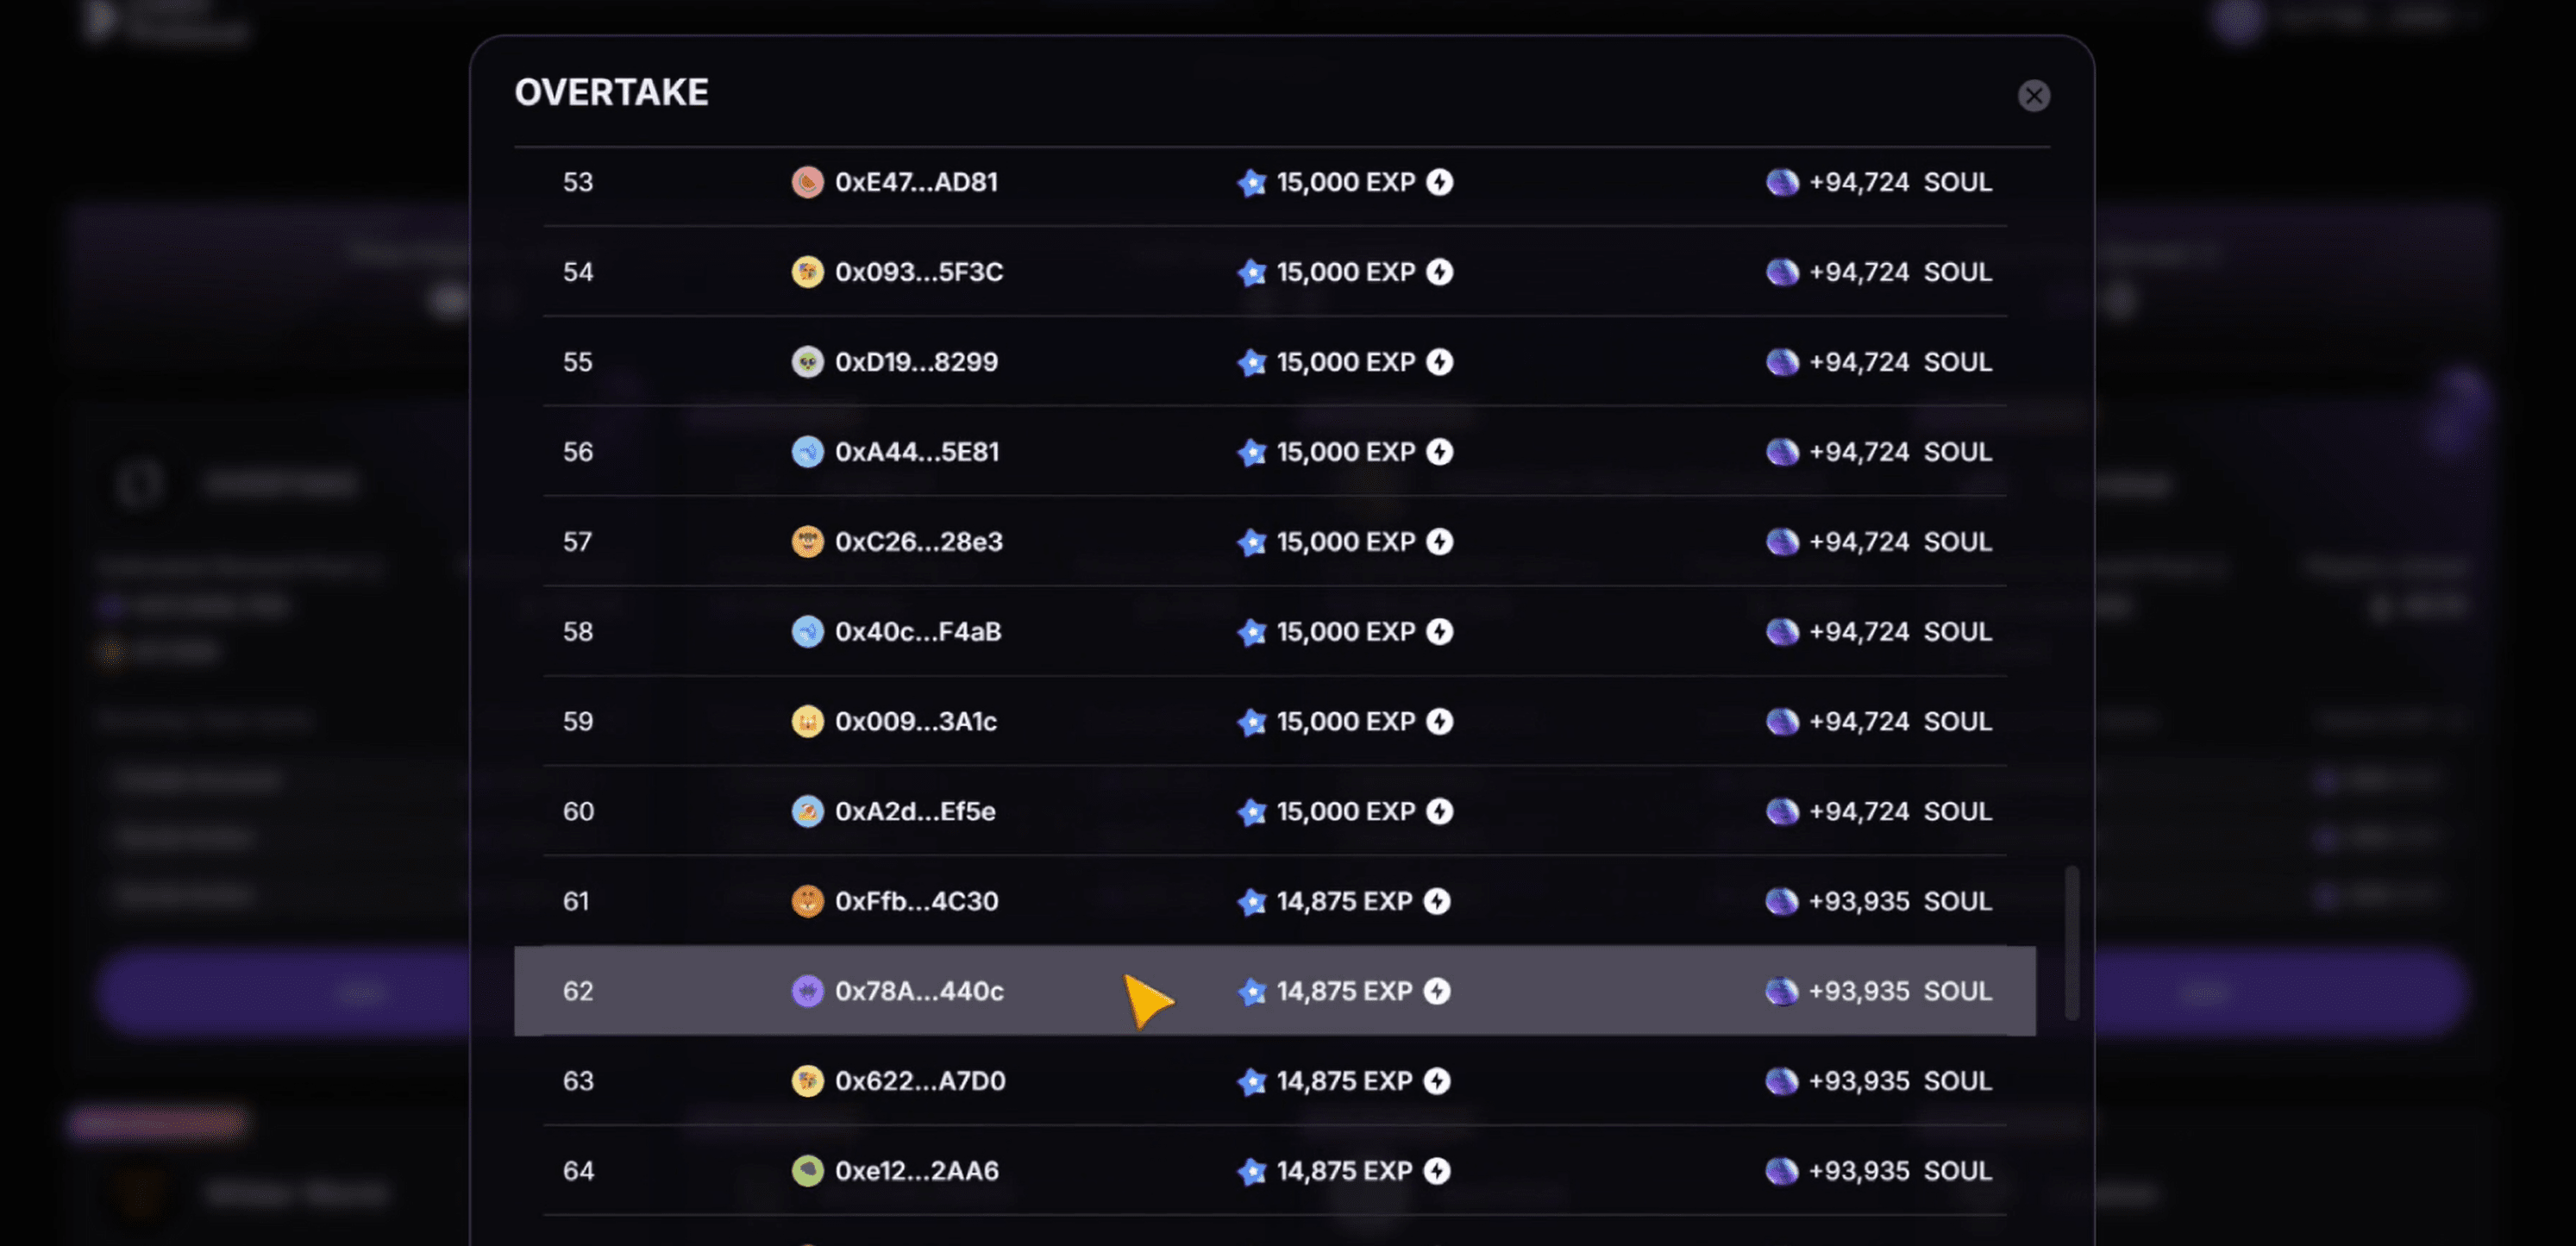Click the lightning icon next to rank 59 EXP
The width and height of the screenshot is (2576, 1246).
(1439, 722)
